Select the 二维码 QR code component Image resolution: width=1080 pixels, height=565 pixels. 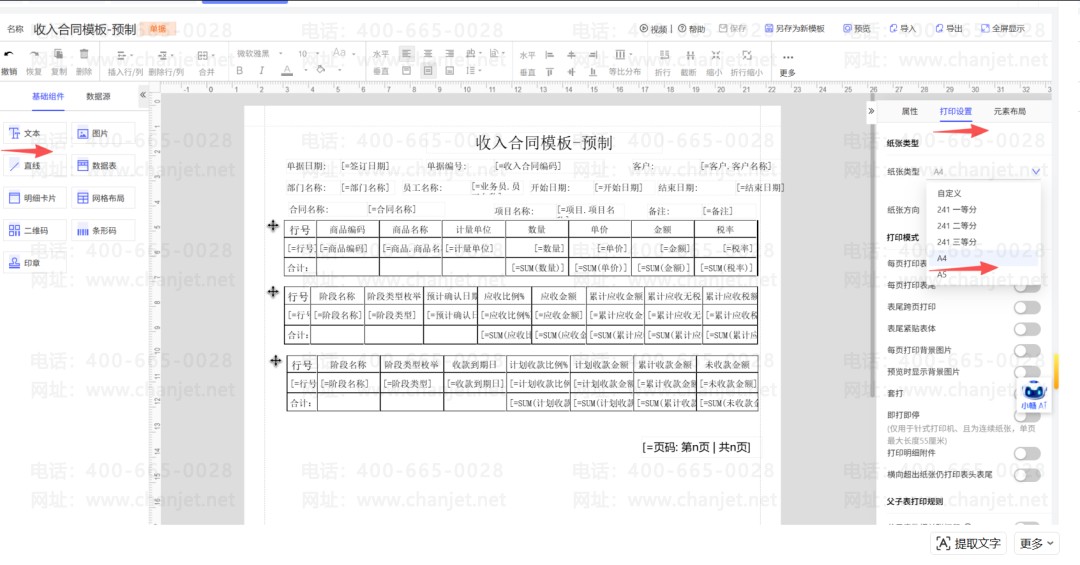[34, 230]
